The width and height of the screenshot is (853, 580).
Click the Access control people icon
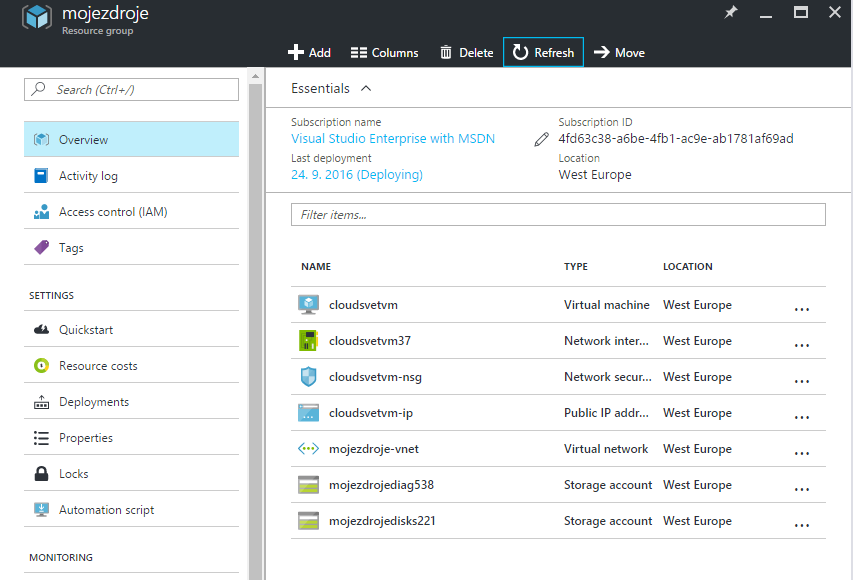(41, 211)
